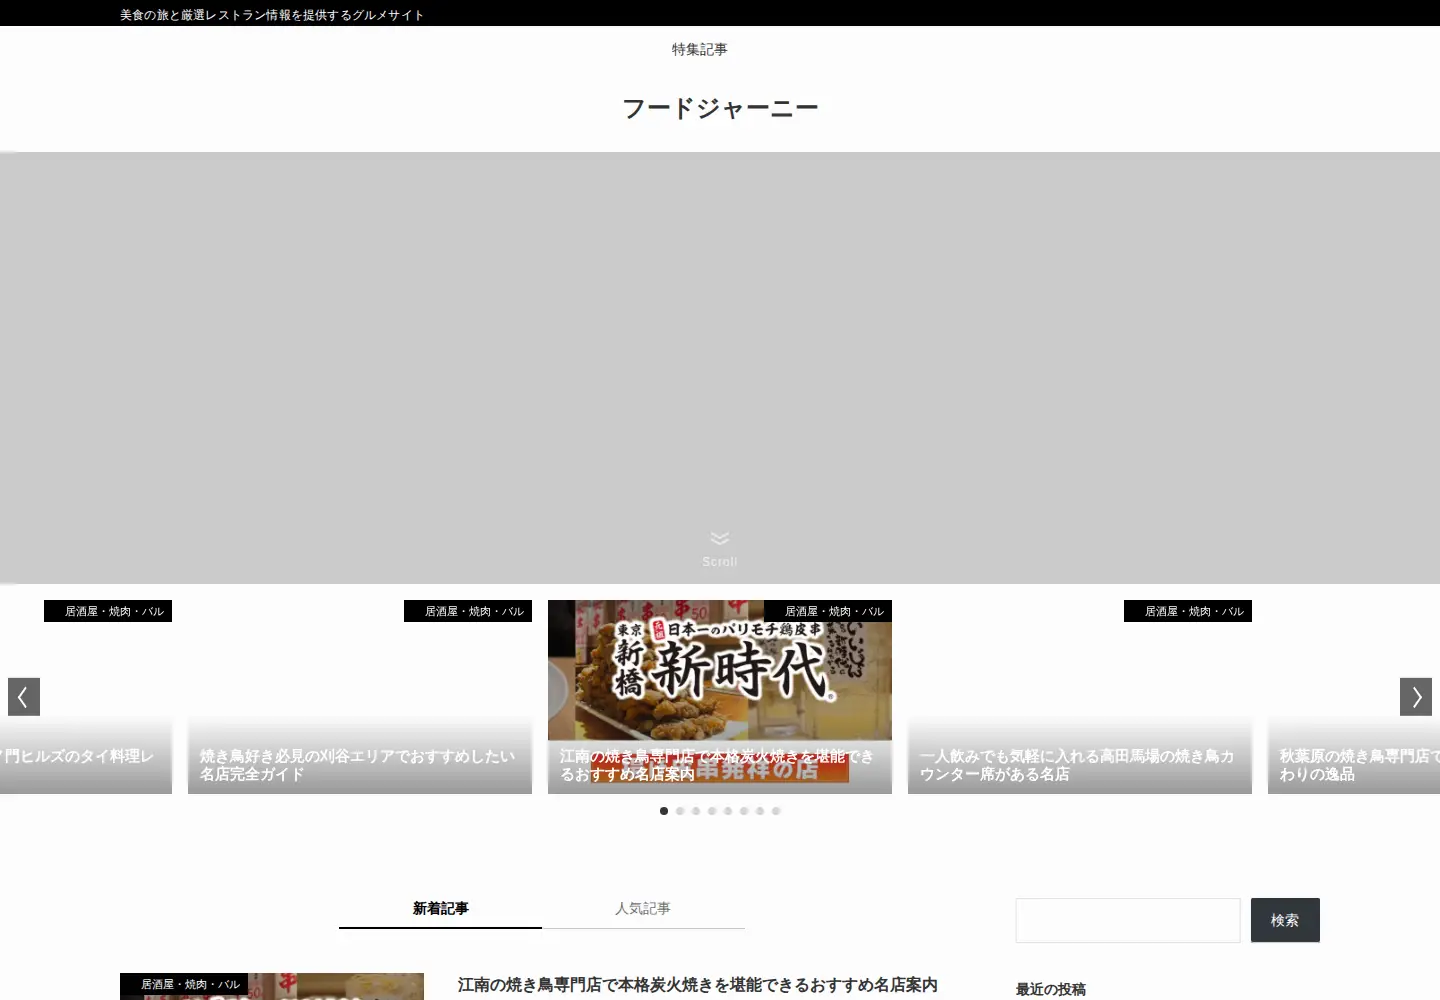The width and height of the screenshot is (1440, 1000).
Task: Go to フードジャーニー site title home link
Action: 720,108
